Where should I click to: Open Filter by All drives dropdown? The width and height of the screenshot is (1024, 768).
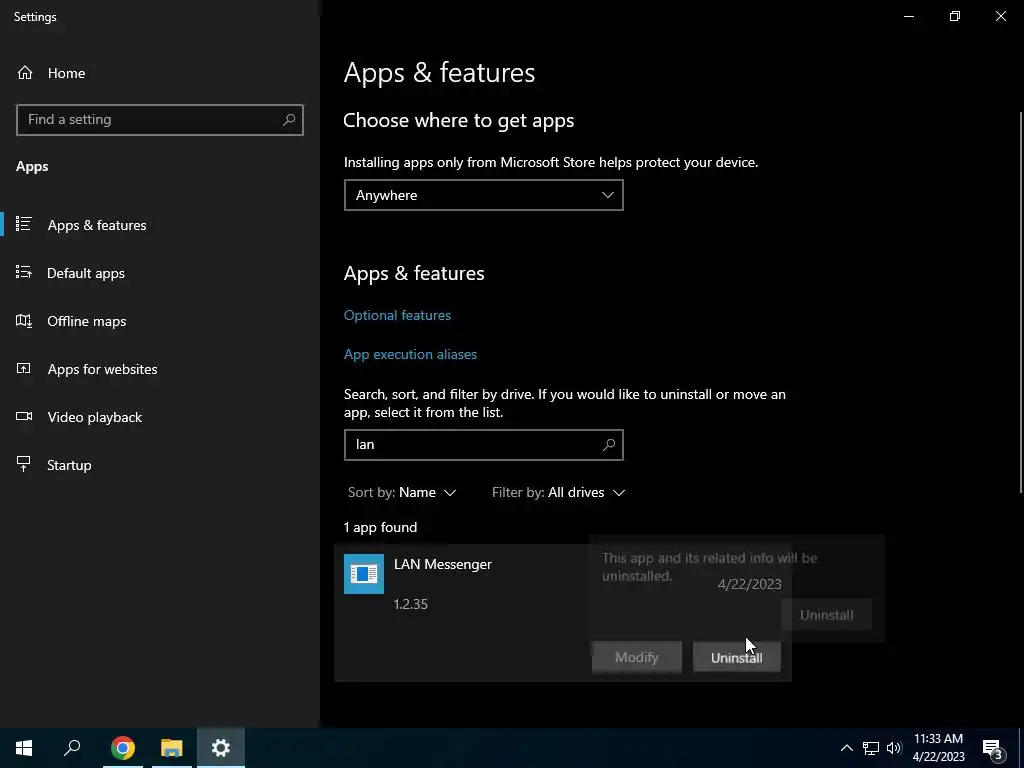(558, 492)
